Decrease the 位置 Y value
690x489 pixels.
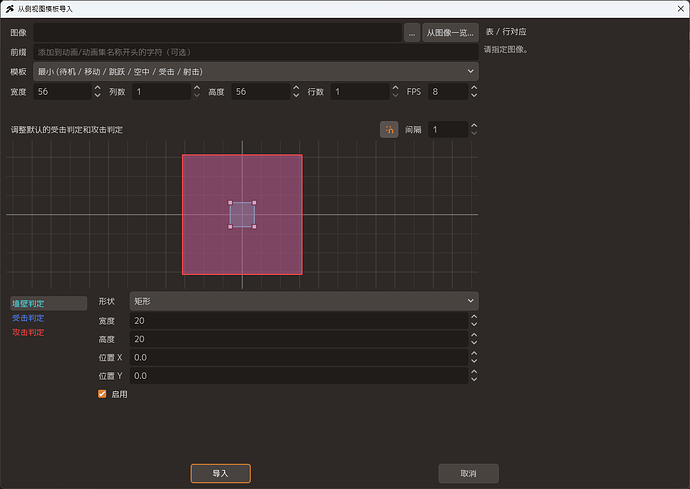pyautogui.click(x=474, y=379)
